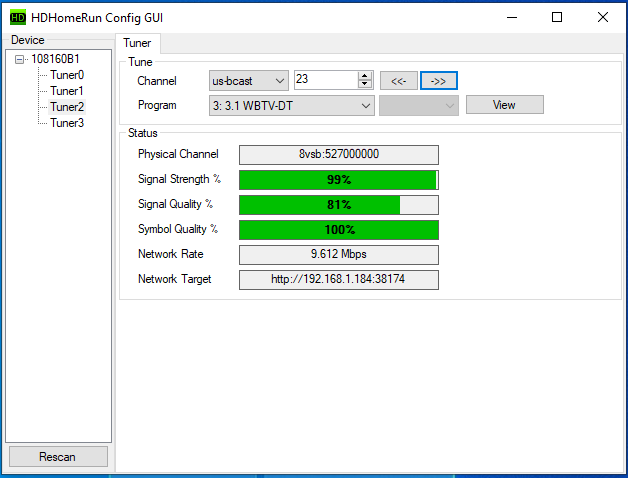Click the View button
Image resolution: width=628 pixels, height=478 pixels.
[x=504, y=105]
